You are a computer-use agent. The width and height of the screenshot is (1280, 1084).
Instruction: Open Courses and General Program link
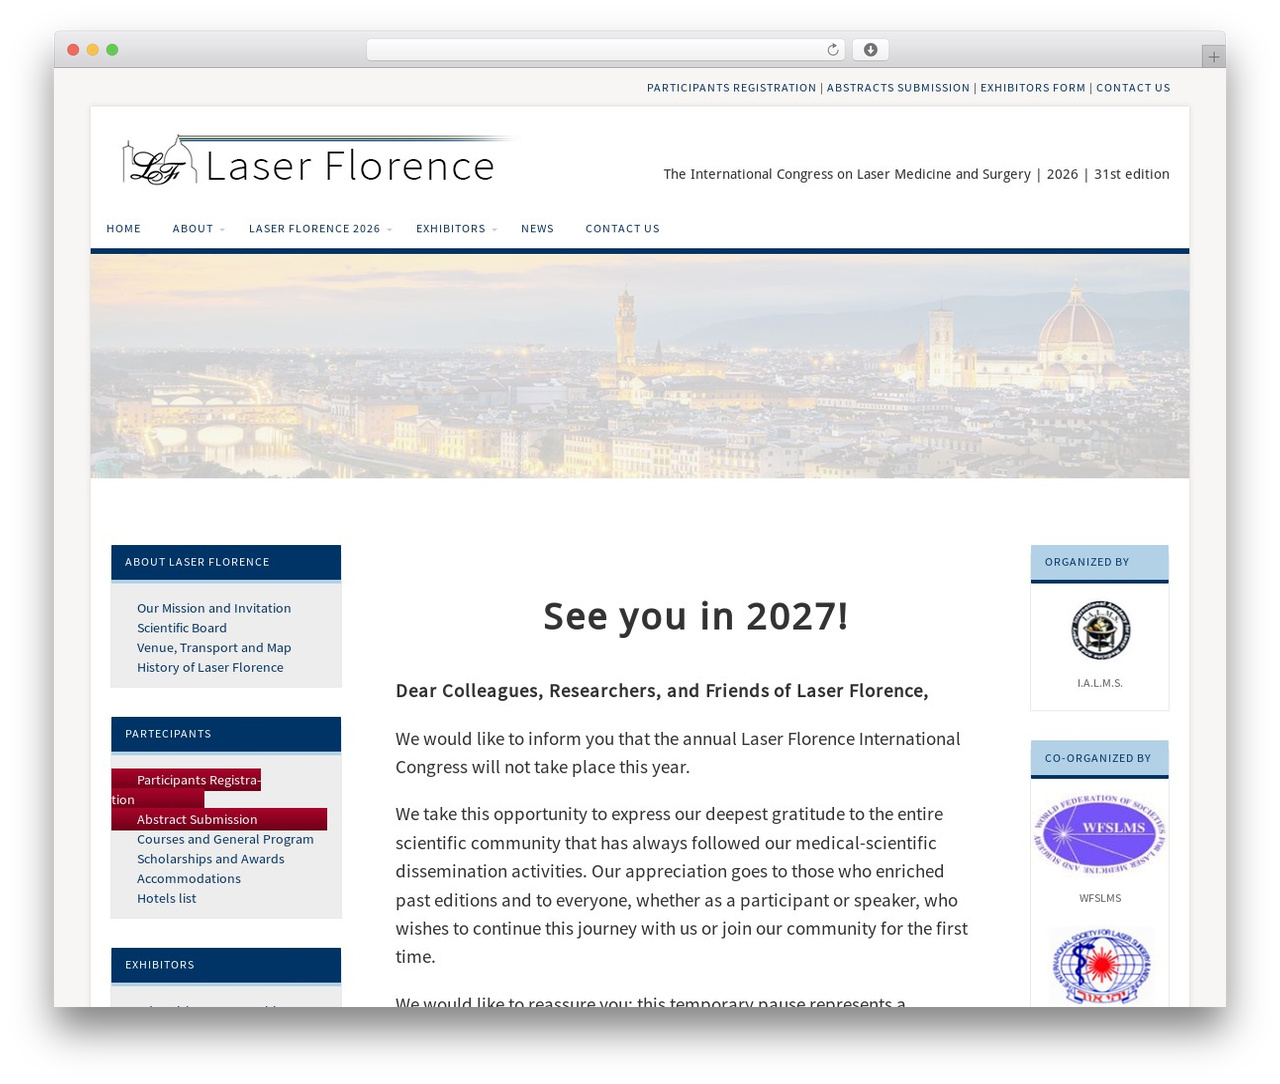pos(225,839)
